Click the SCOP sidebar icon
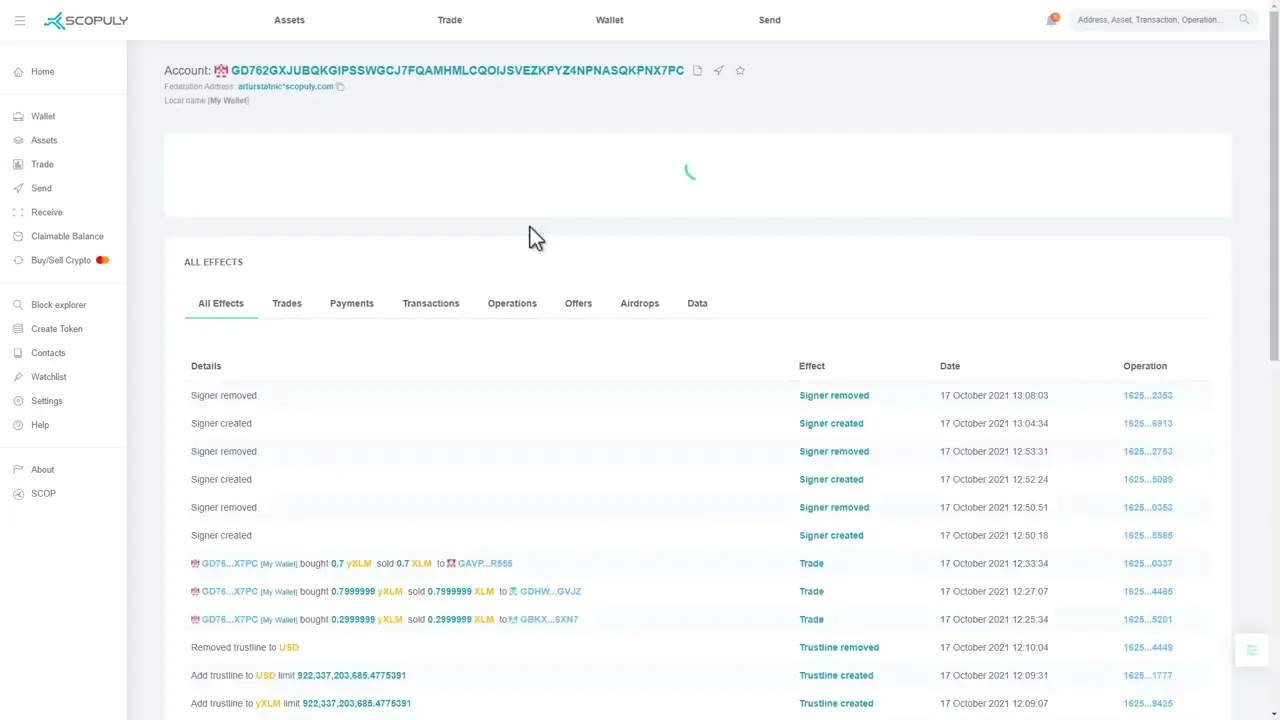 pos(18,494)
